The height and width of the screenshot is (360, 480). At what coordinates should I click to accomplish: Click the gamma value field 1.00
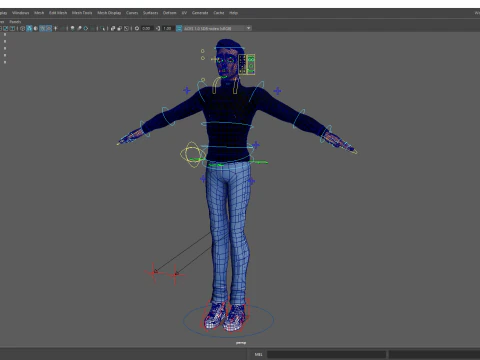tap(167, 28)
